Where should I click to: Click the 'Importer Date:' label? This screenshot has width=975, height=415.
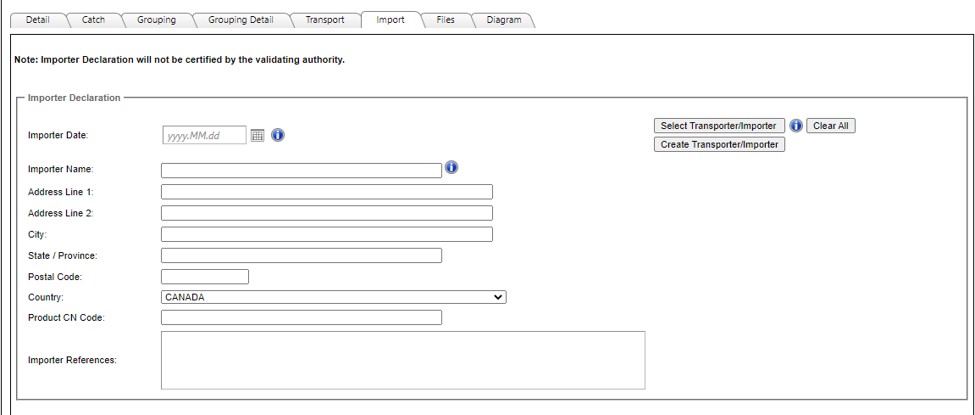pos(58,135)
